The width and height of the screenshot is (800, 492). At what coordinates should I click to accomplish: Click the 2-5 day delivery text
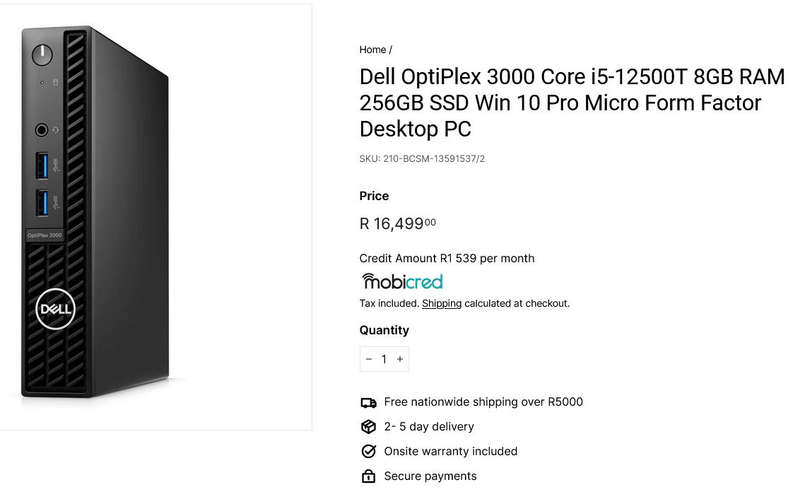[429, 427]
